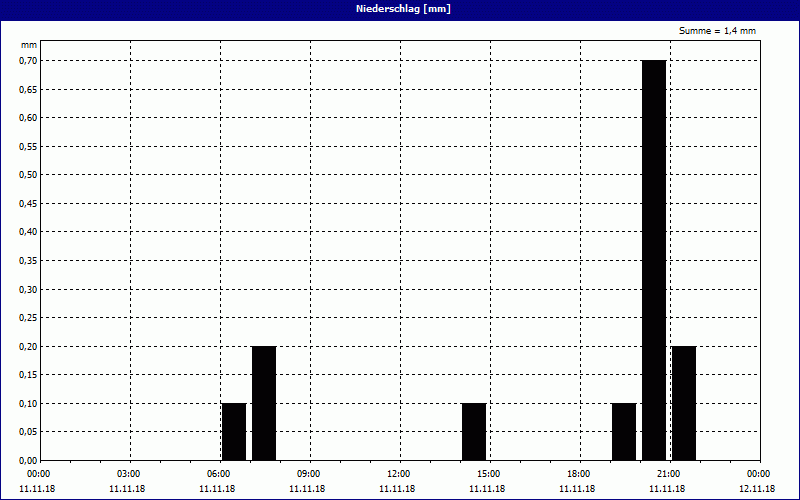800x500 pixels.
Task: Click the 12:00 time axis label
Action: [x=398, y=473]
